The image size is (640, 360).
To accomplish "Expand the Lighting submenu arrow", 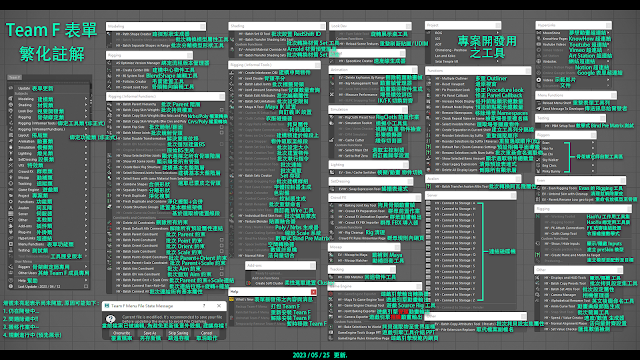I will [86, 153].
